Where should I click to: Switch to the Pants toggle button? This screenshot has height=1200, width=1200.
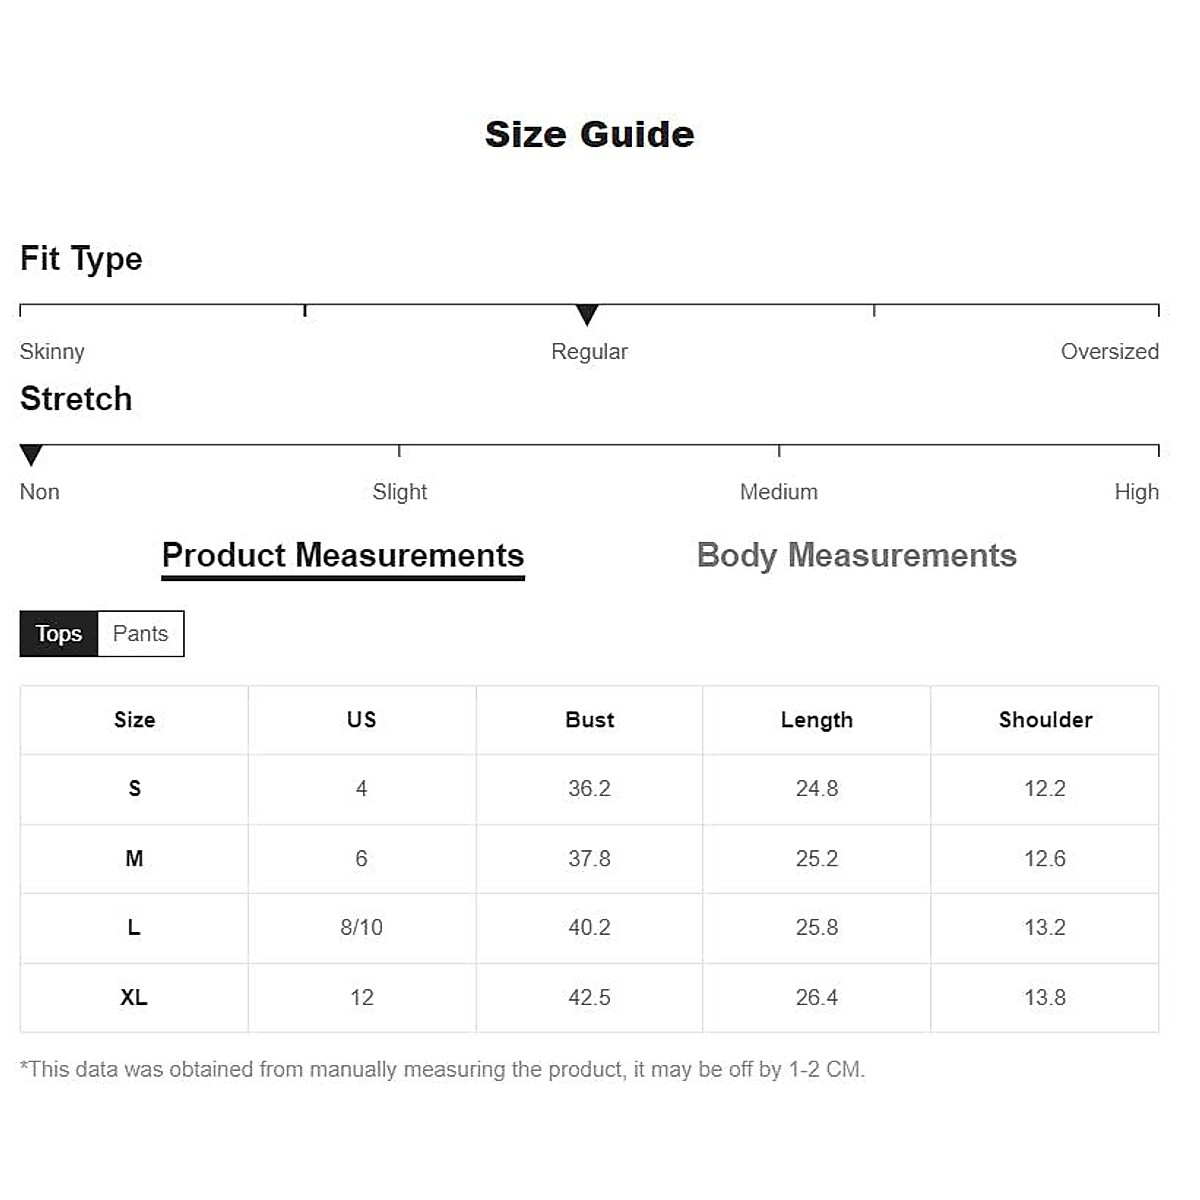pos(140,634)
